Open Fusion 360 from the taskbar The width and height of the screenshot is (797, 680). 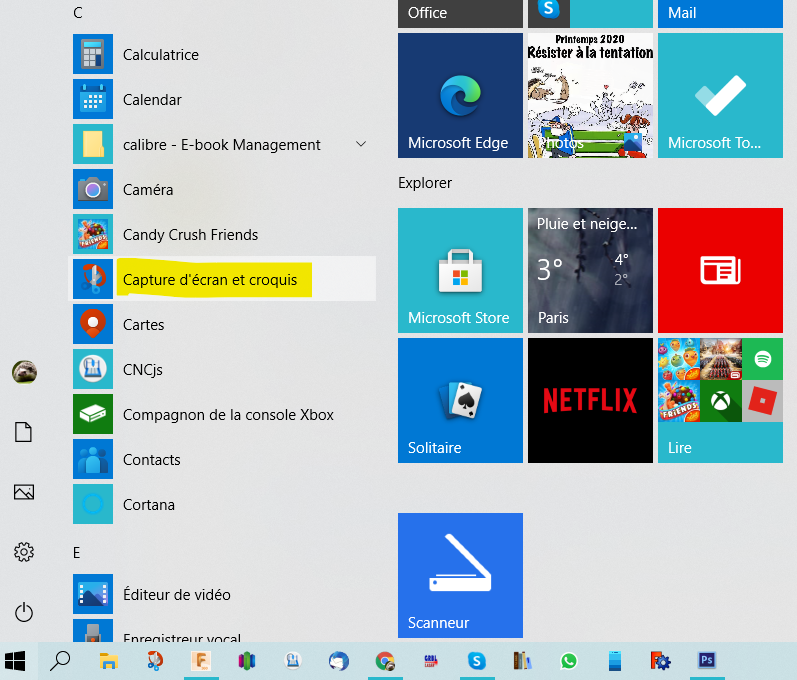click(201, 661)
